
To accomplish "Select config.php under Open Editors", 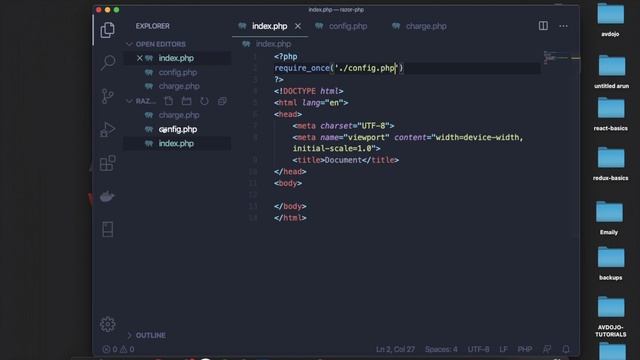I will coord(178,72).
